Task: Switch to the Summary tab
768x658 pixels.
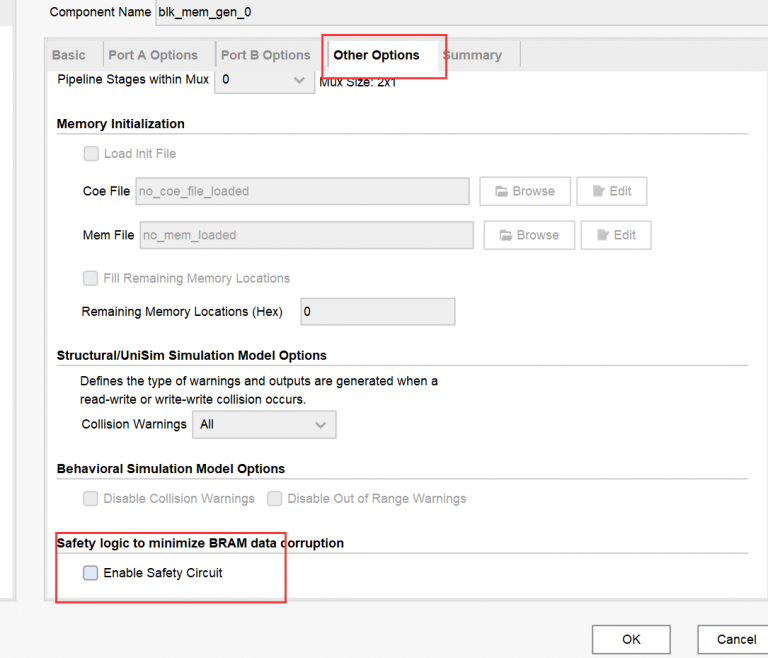Action: pos(473,55)
